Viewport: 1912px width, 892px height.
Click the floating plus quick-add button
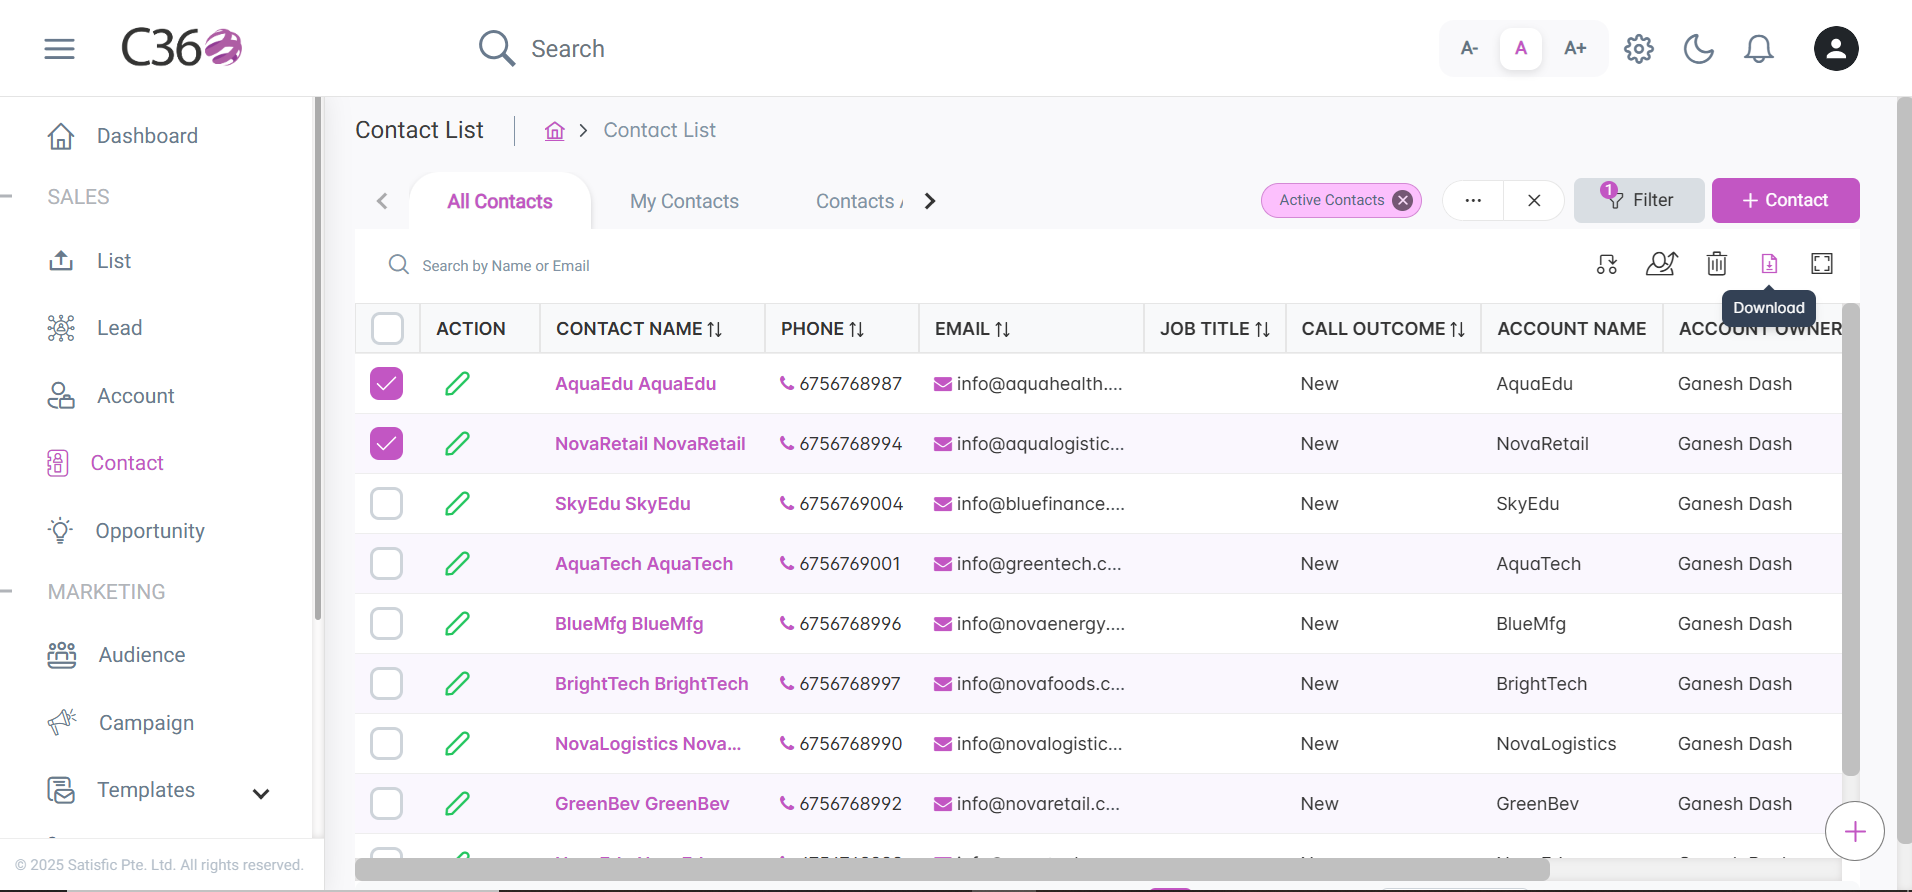click(1855, 831)
